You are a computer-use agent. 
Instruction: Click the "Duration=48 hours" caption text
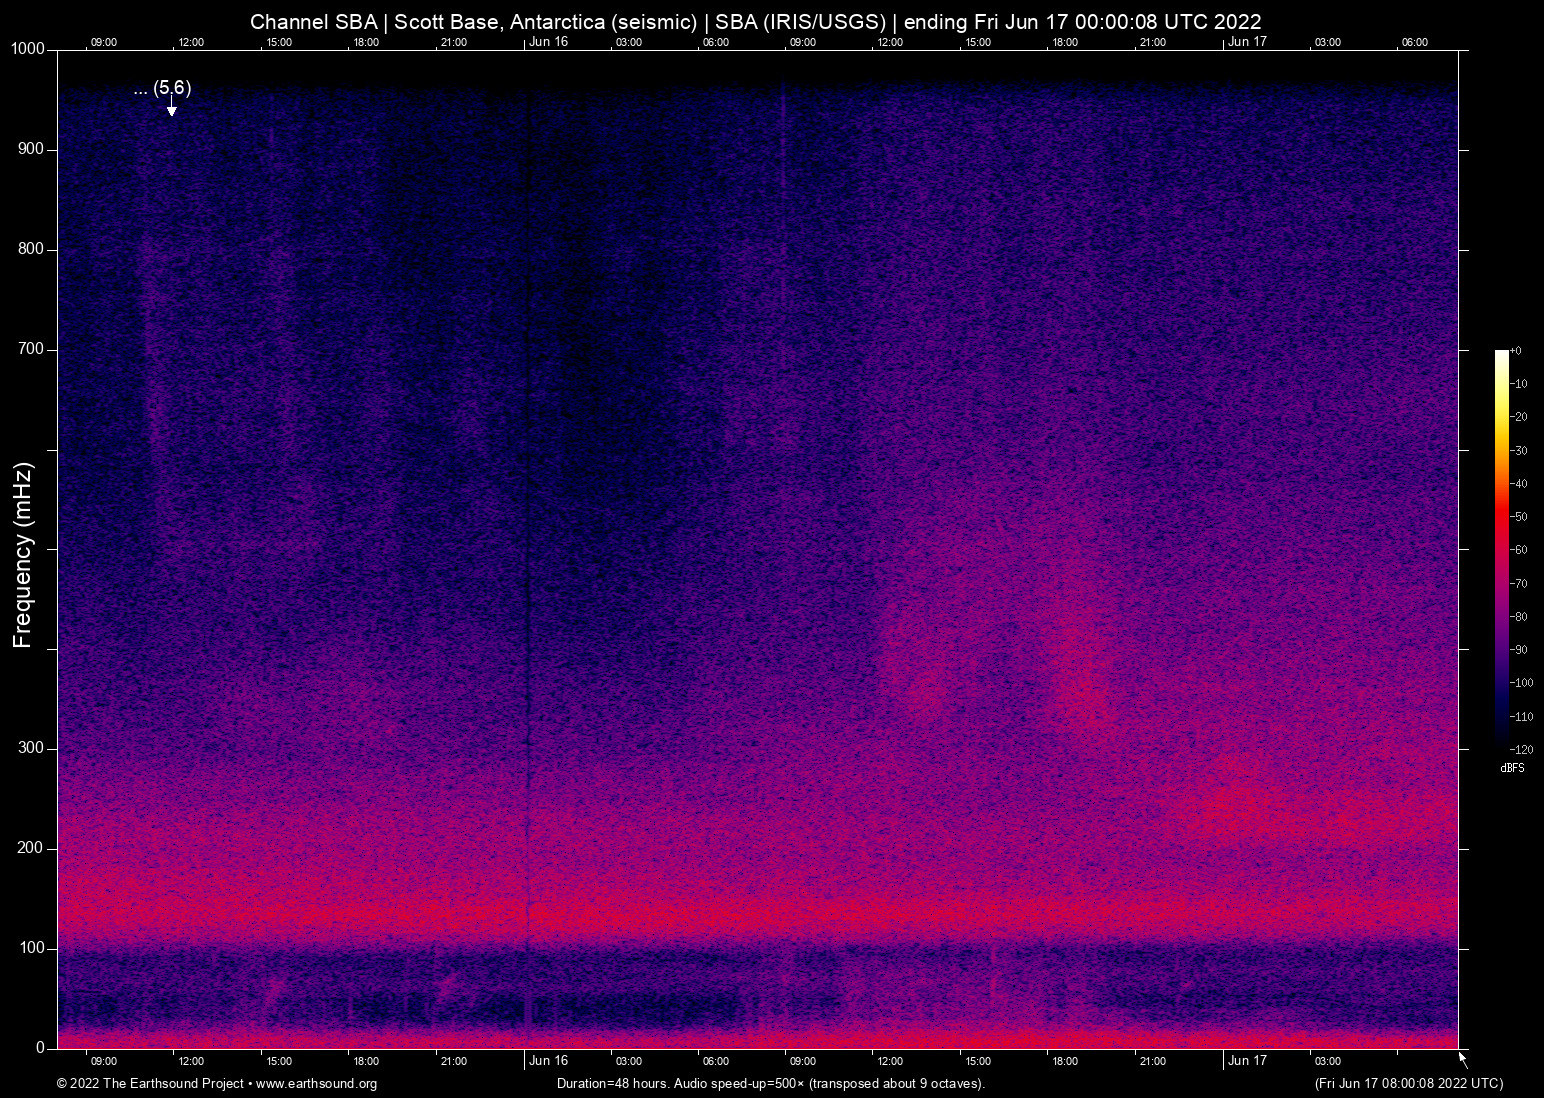pos(613,1084)
